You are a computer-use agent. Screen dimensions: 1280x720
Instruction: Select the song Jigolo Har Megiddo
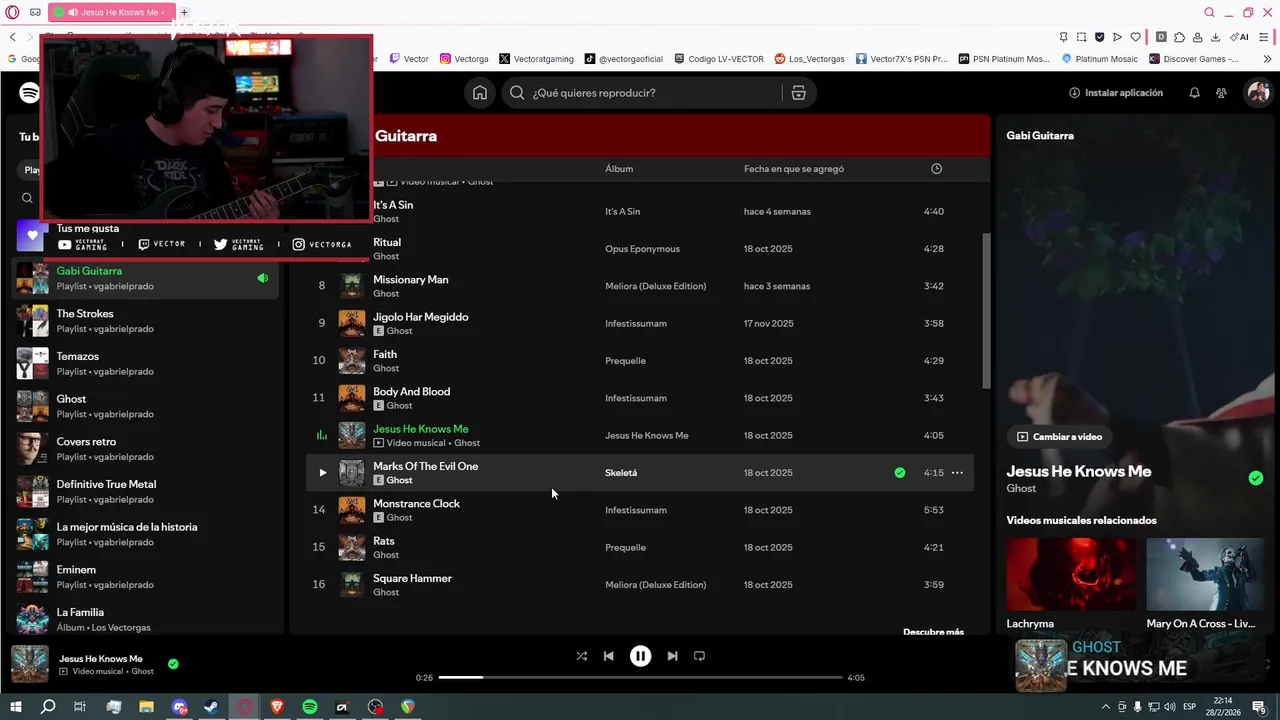(421, 317)
